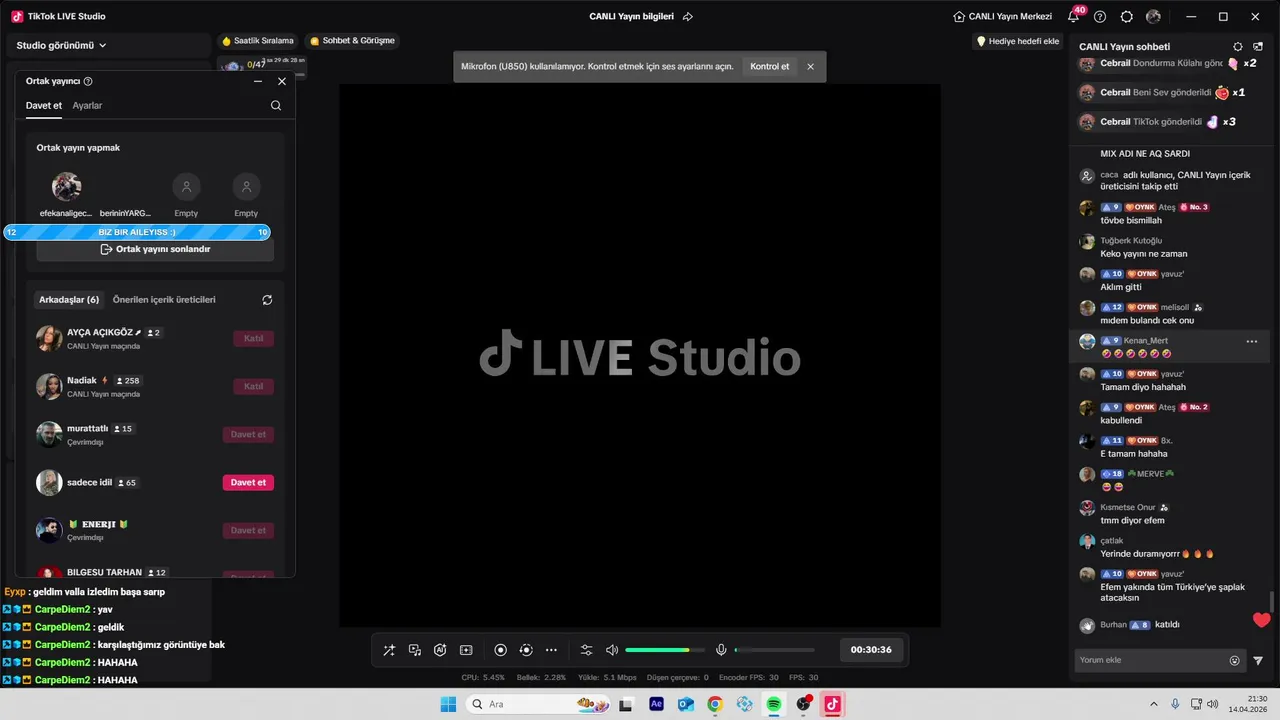
Task: Show help for Ortak yayıncı
Action: [88, 82]
